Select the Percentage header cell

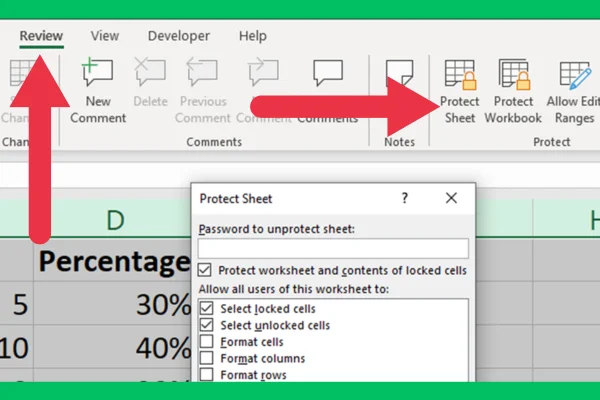pyautogui.click(x=113, y=261)
